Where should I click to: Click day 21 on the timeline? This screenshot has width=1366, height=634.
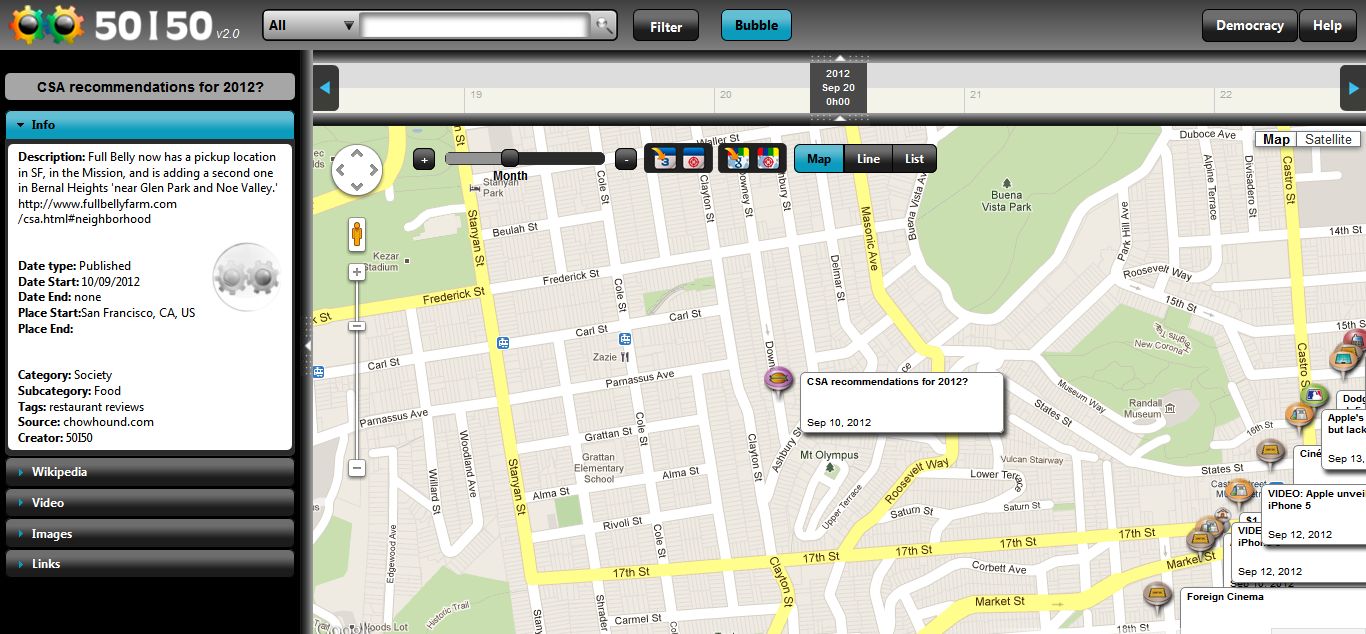(x=974, y=95)
